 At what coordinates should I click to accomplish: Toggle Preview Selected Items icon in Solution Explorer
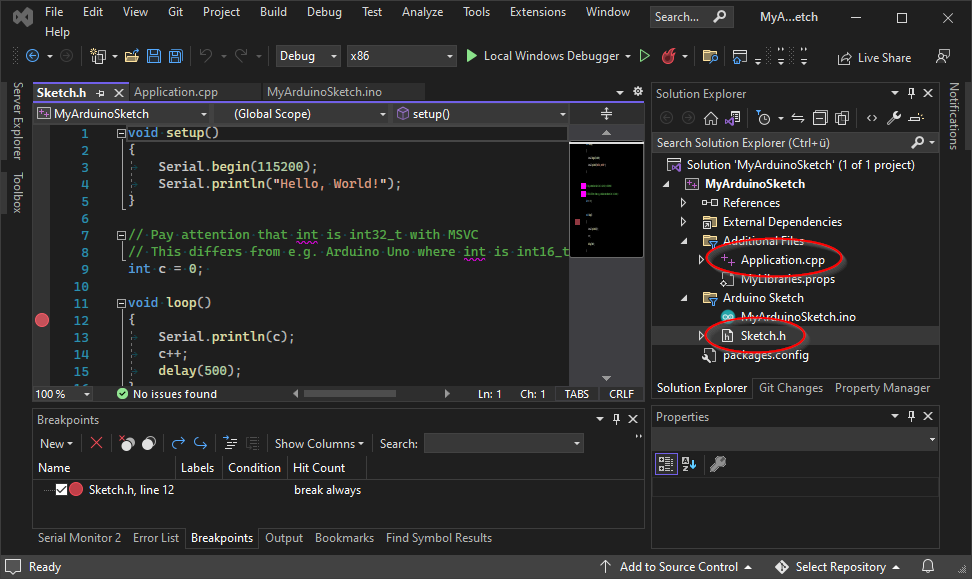pos(916,118)
